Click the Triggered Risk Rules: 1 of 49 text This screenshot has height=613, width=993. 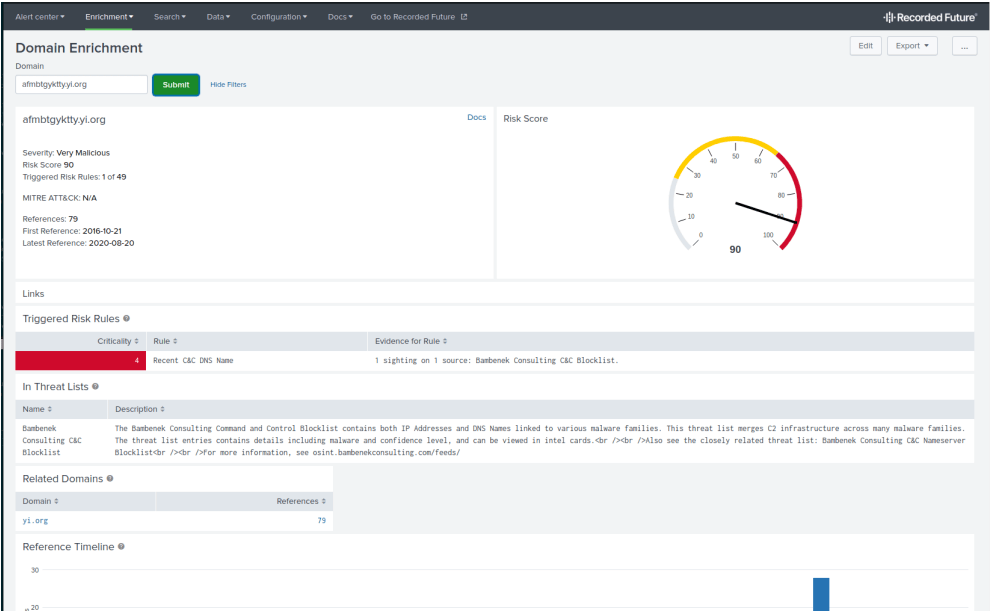(74, 177)
